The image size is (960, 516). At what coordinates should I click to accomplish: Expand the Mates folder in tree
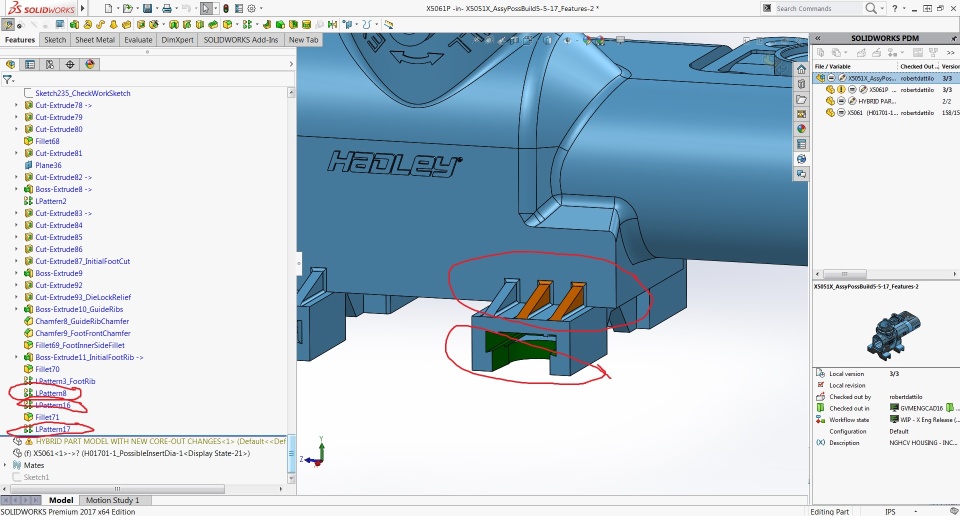(6, 465)
